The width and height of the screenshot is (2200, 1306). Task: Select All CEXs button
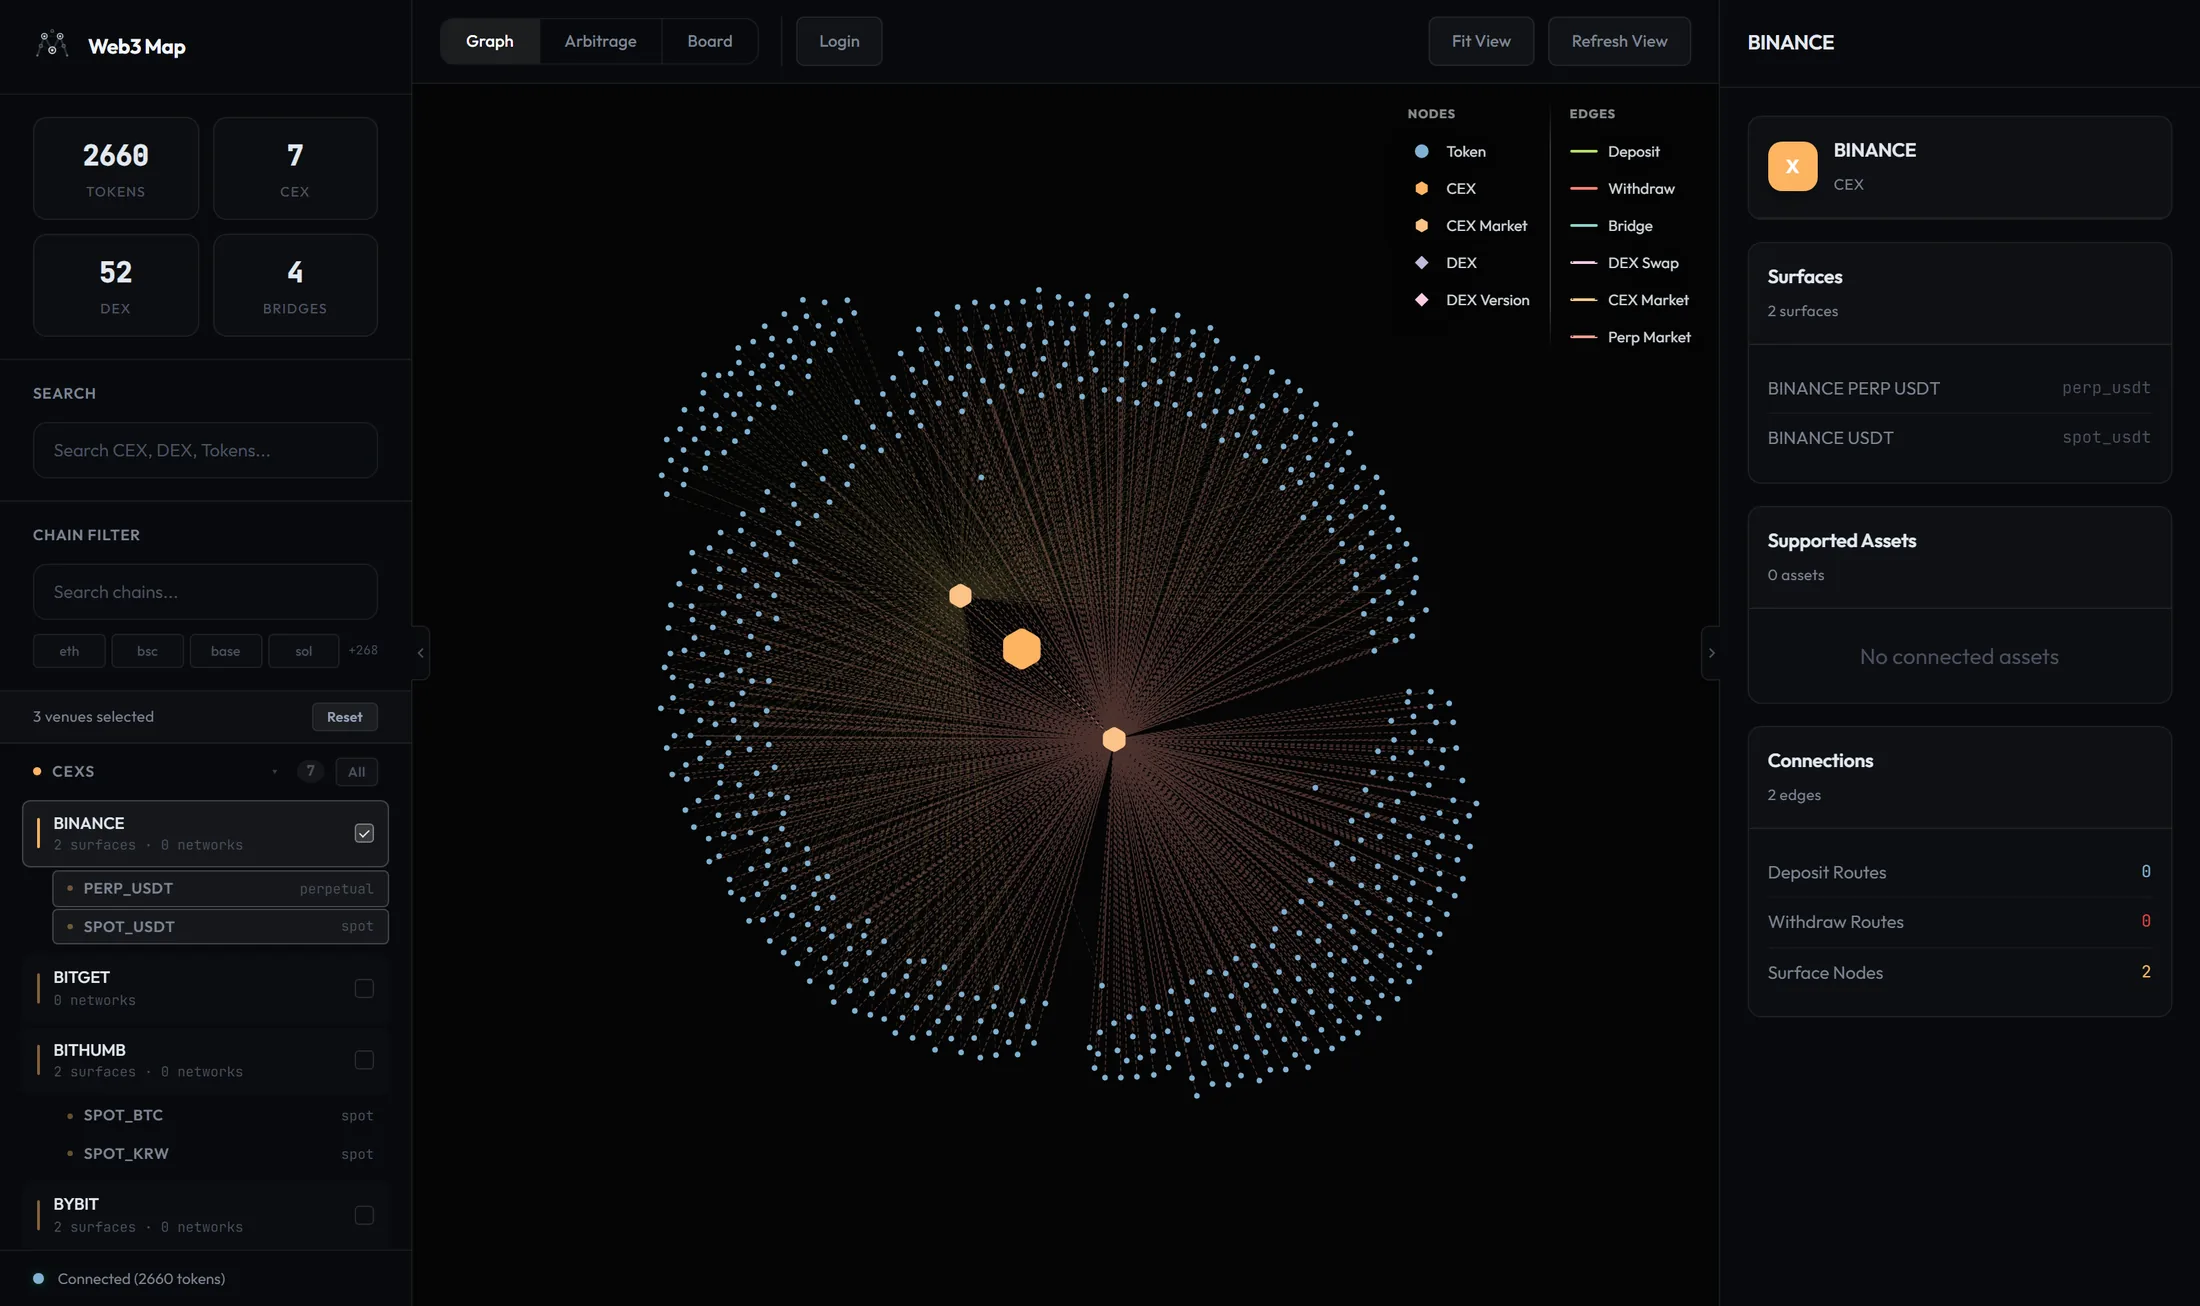click(357, 771)
